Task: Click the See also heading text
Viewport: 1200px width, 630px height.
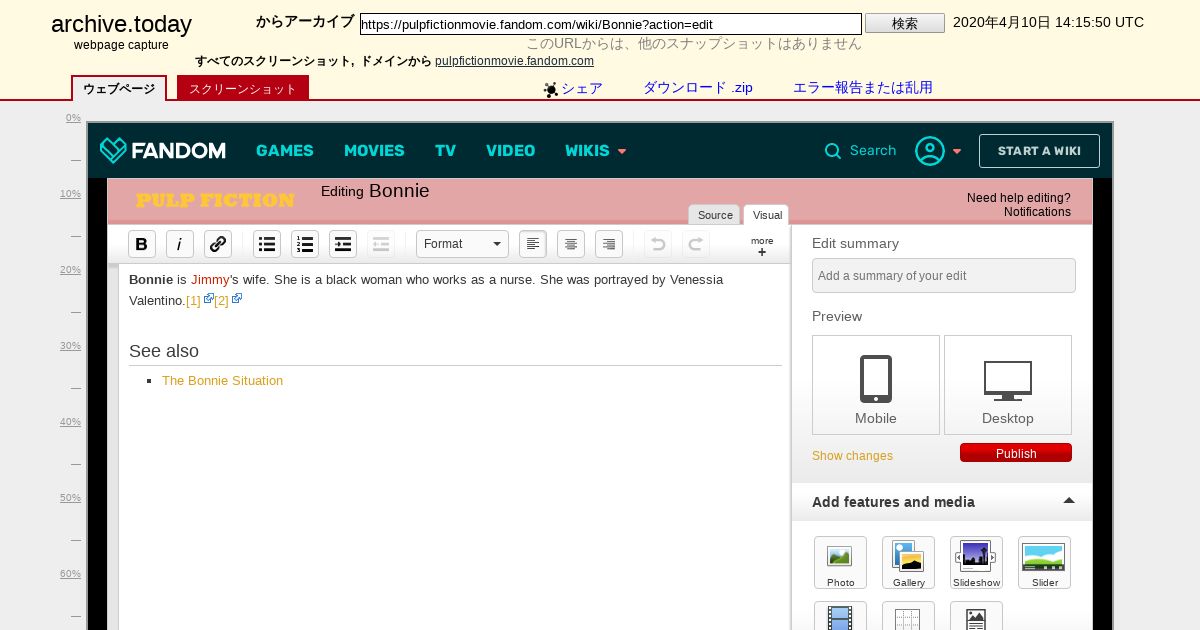Action: click(164, 351)
